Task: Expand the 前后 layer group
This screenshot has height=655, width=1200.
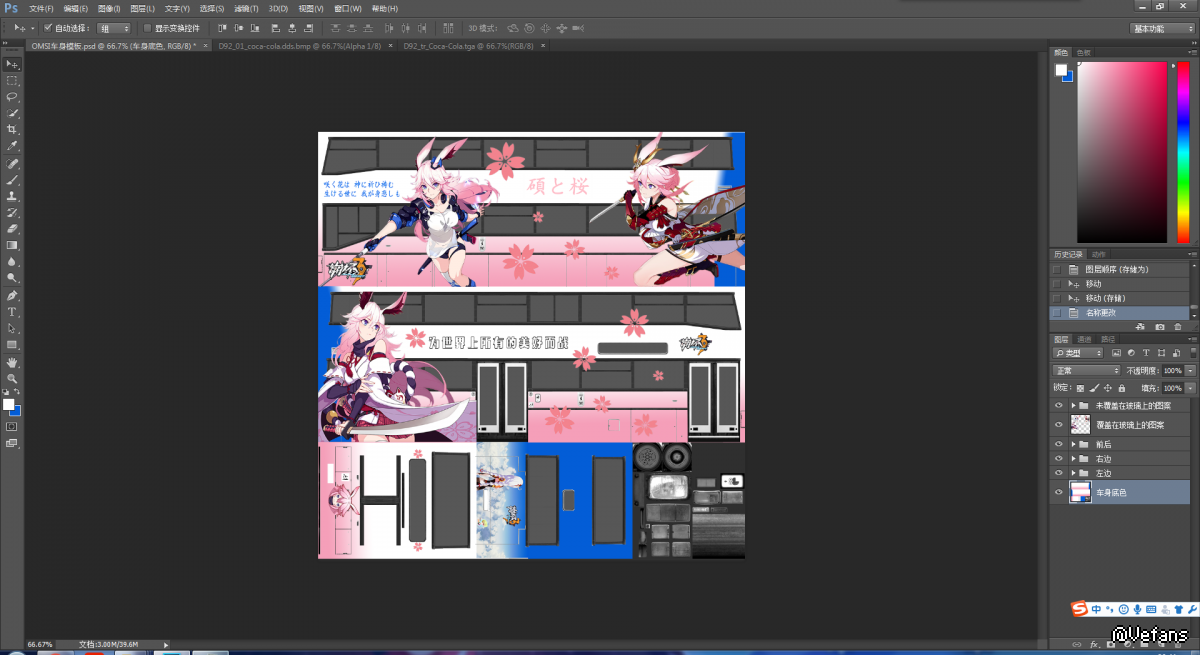Action: tap(1074, 444)
